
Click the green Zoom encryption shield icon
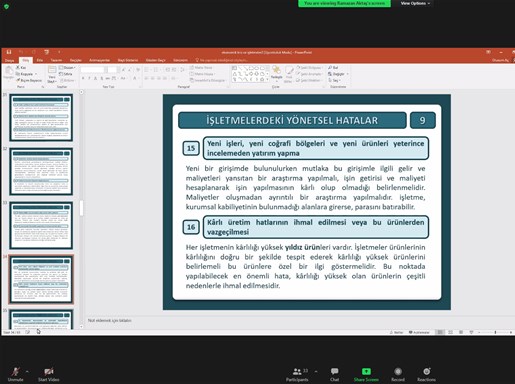tap(6, 6)
